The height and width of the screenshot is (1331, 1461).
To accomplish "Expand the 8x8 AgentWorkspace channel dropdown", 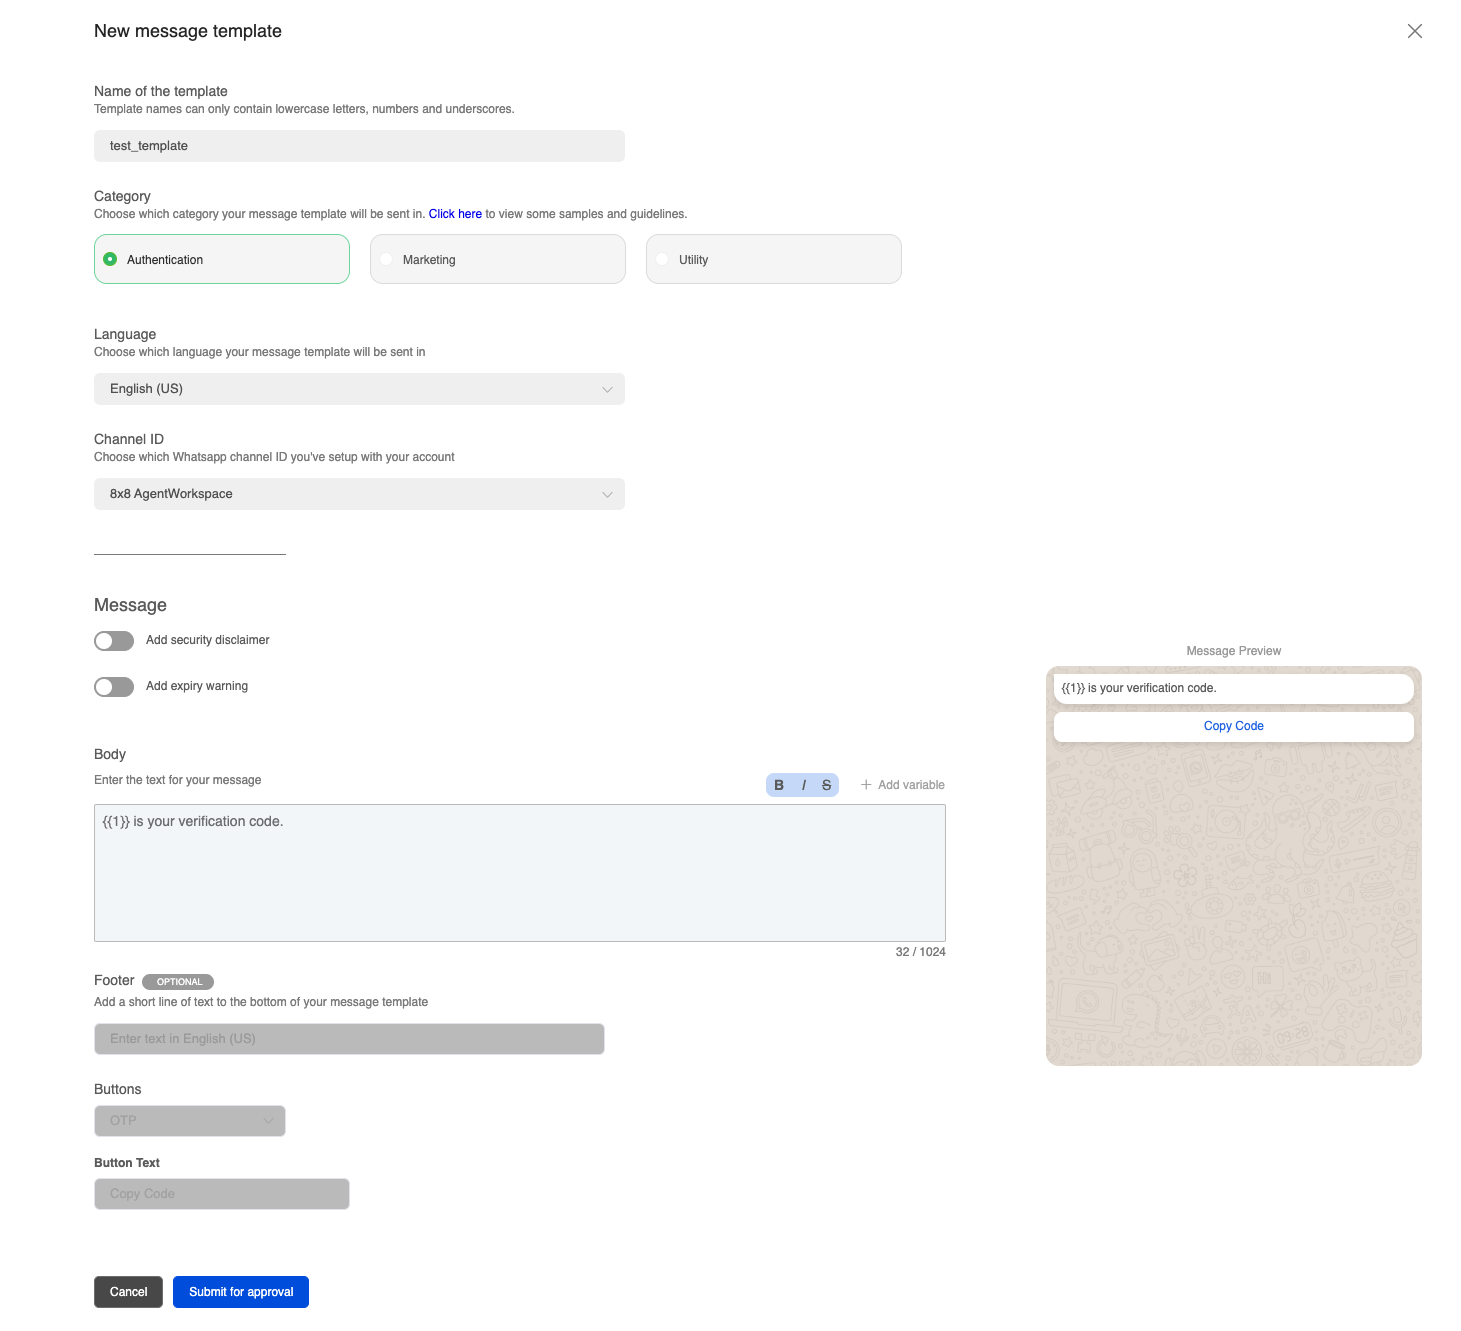I will tap(359, 494).
